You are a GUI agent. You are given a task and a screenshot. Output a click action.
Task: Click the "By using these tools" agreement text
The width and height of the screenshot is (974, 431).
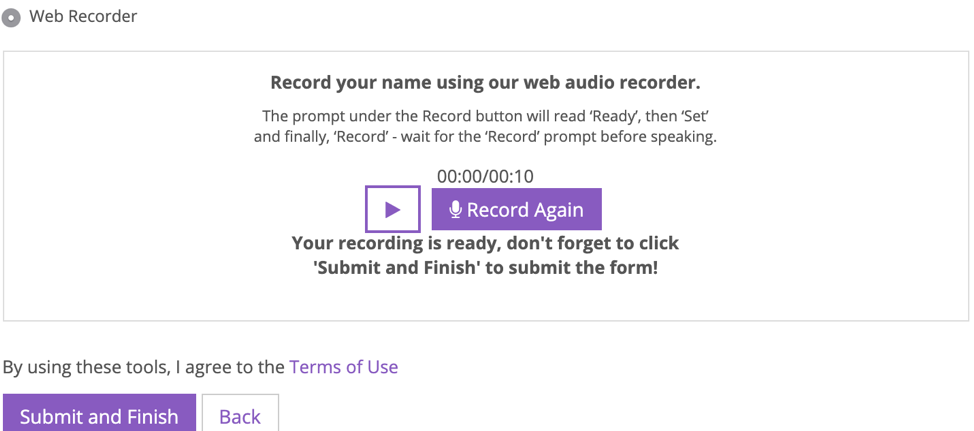click(x=143, y=367)
